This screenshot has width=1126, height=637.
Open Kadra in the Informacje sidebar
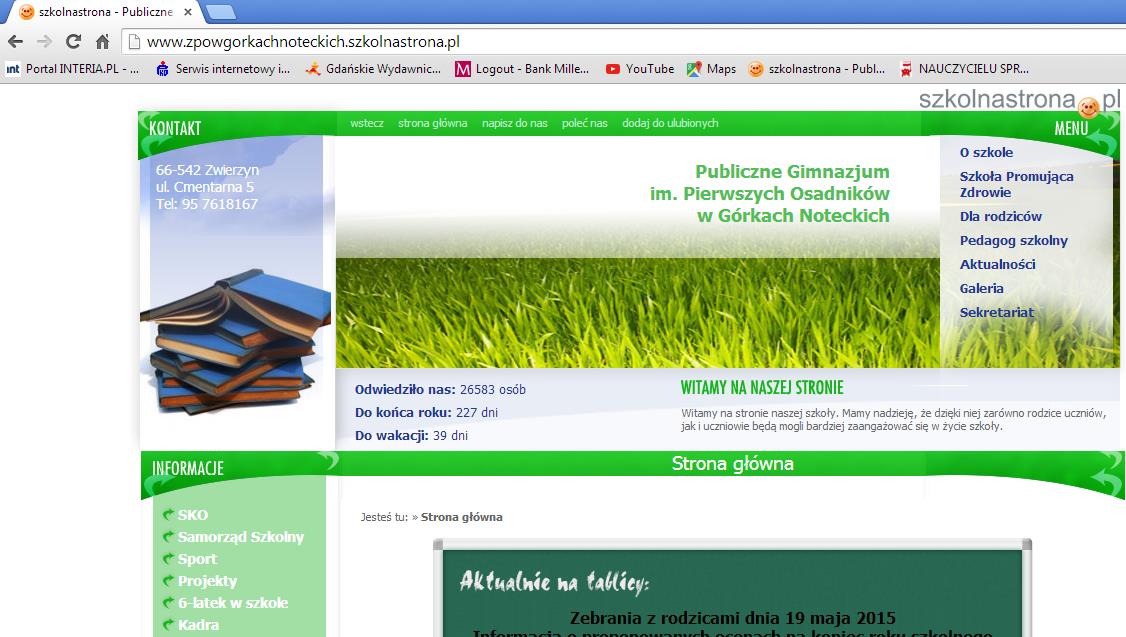pos(198,626)
